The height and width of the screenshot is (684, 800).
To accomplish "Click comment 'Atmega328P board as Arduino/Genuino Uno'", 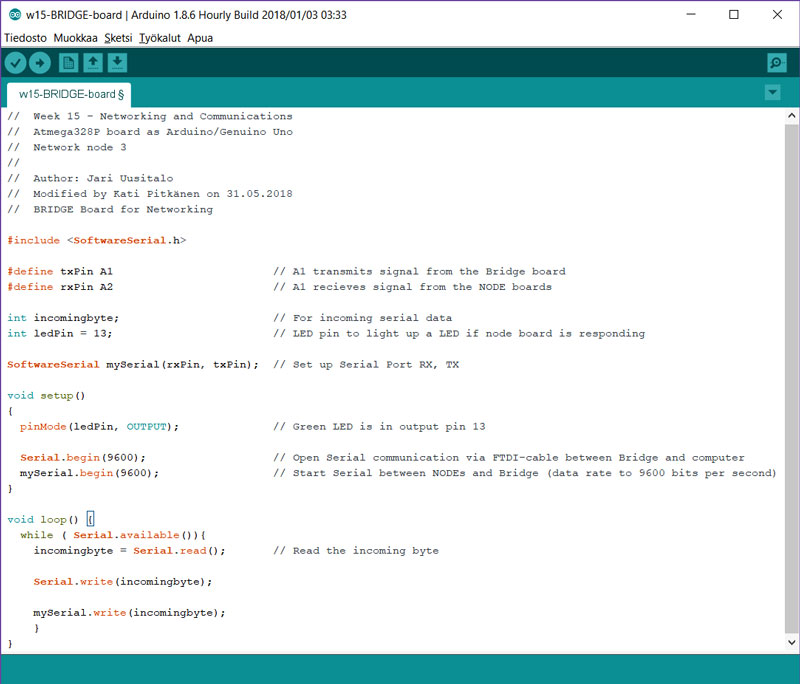I will coord(163,132).
